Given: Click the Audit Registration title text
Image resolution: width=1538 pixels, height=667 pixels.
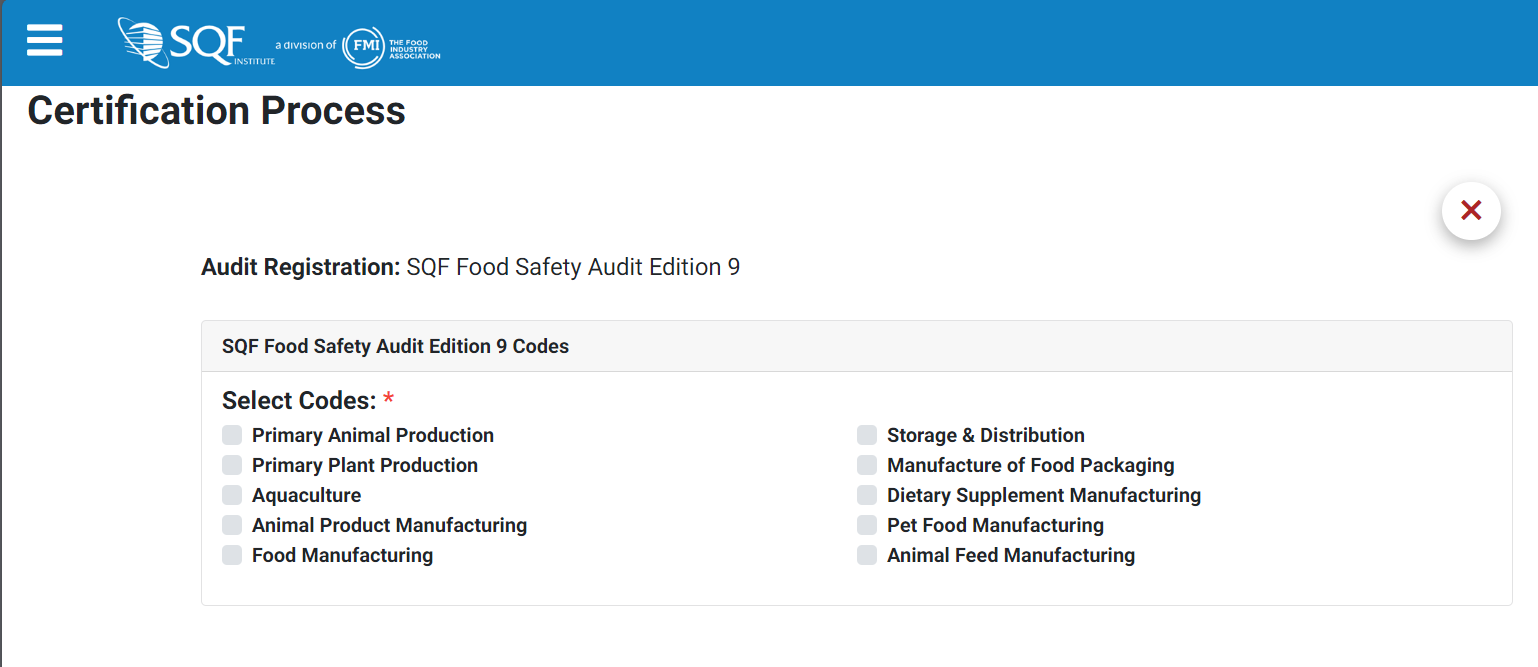Looking at the screenshot, I should click(x=470, y=268).
